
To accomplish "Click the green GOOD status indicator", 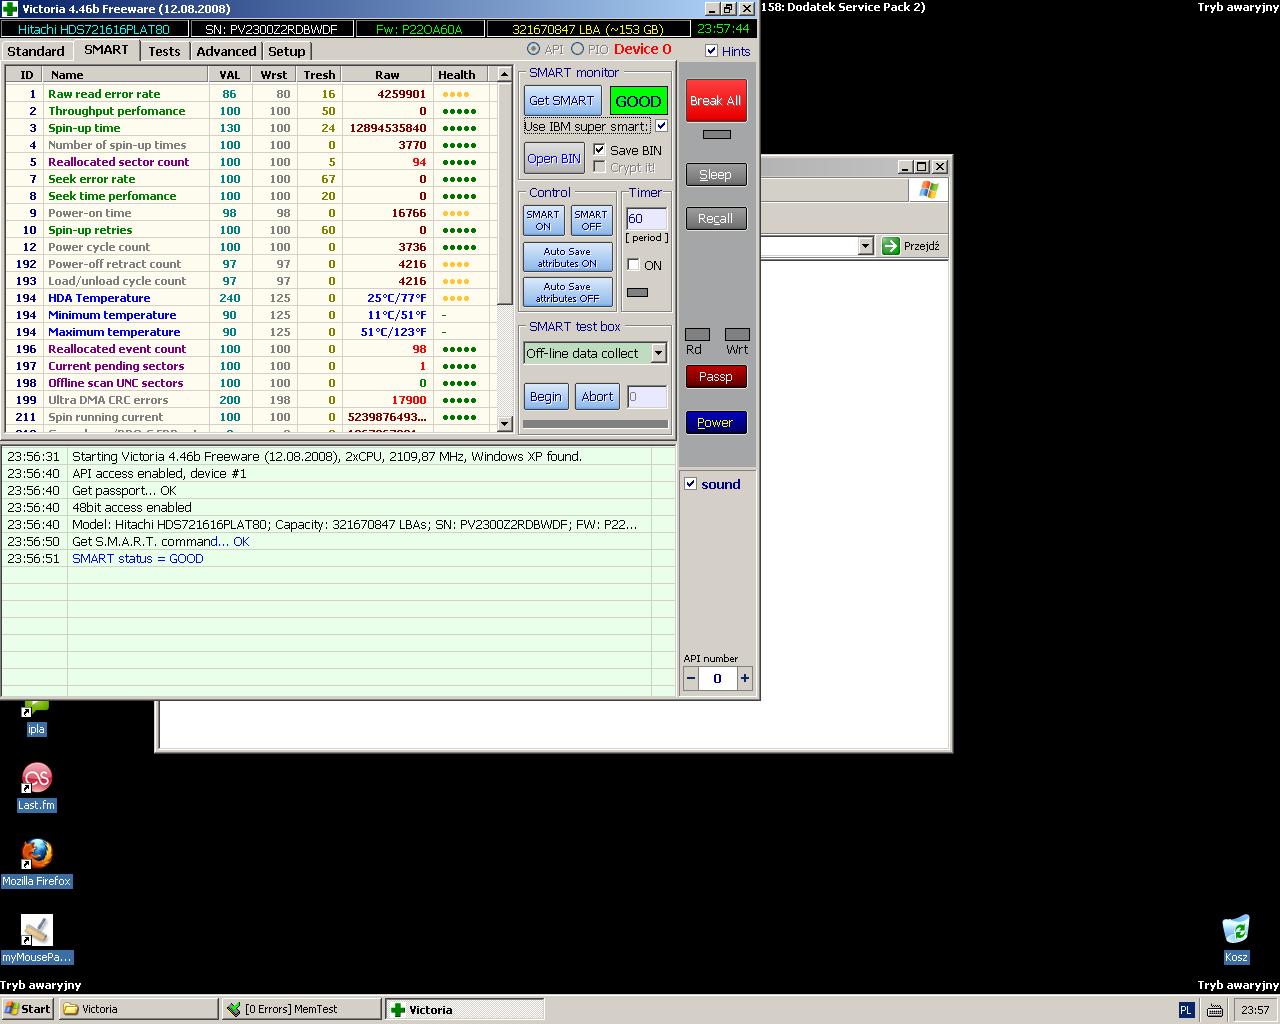I will (638, 101).
